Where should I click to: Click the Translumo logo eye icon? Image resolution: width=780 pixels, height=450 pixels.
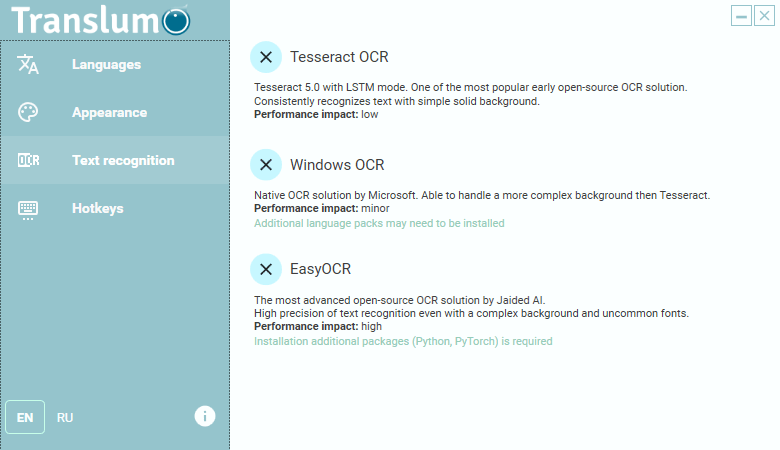coord(176,21)
